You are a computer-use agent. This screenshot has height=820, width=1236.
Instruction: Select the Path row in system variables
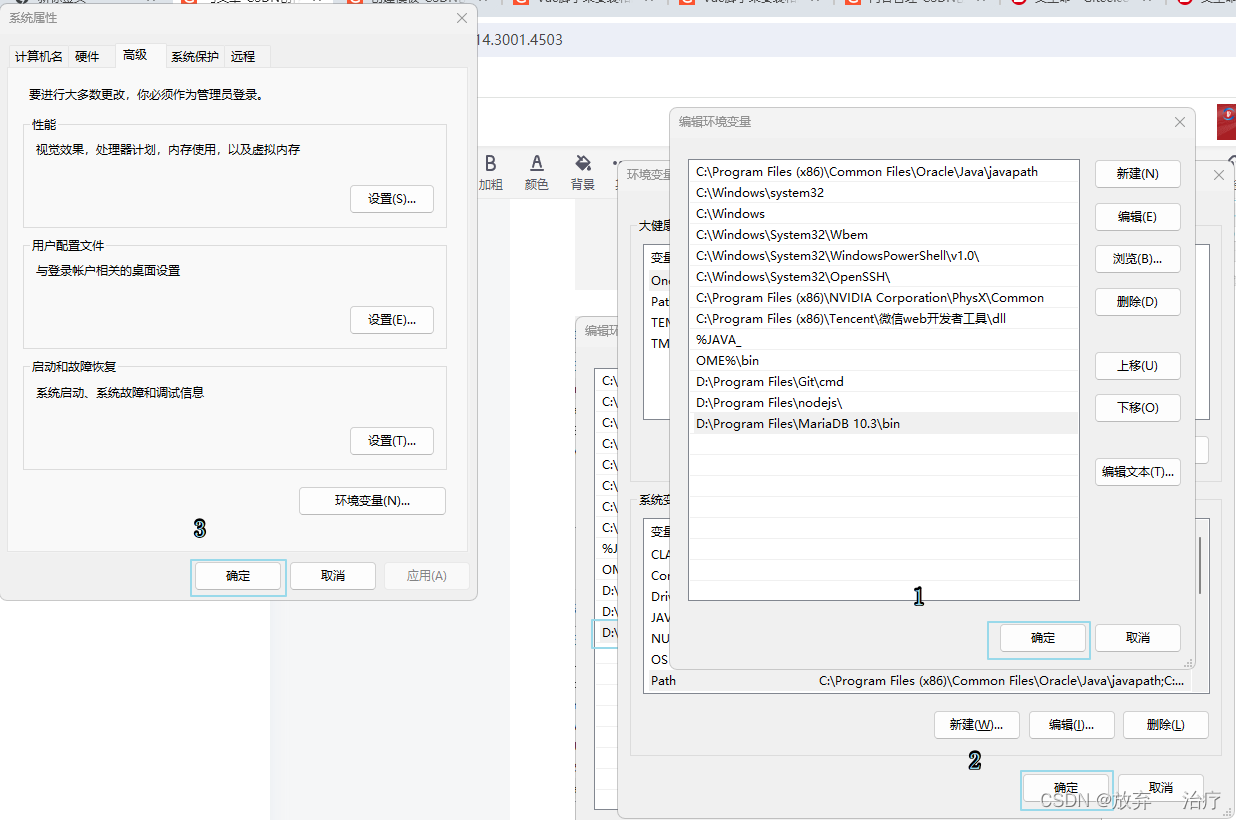[918, 681]
